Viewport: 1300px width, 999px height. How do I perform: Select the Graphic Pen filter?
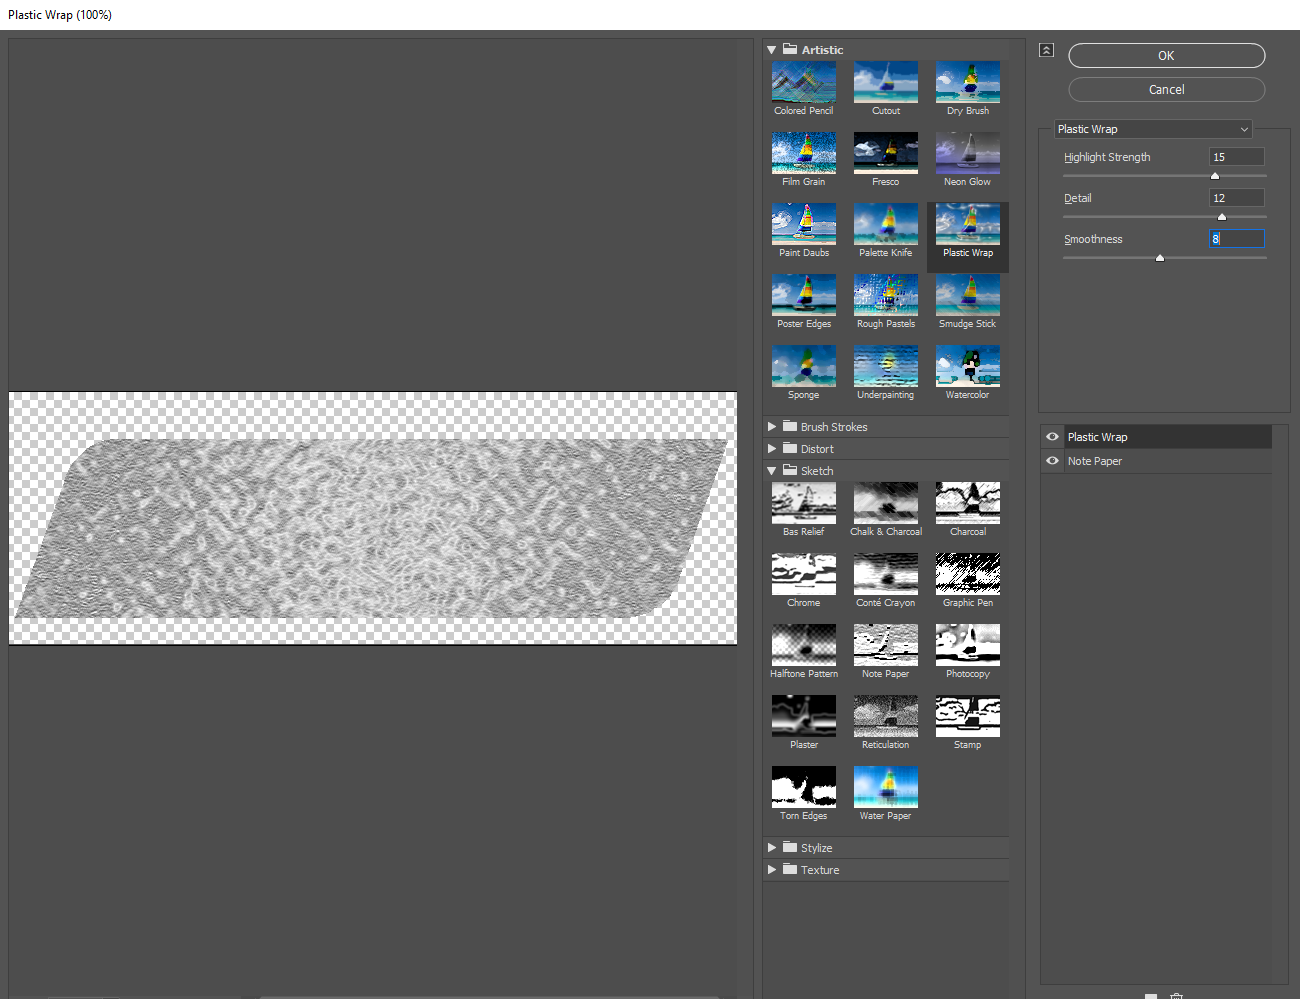pyautogui.click(x=967, y=573)
